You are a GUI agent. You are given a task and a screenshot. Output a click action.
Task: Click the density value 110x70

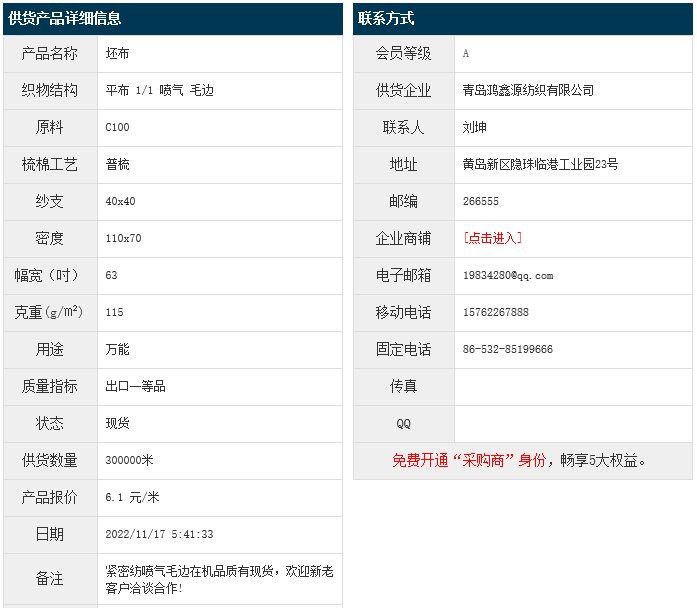123,238
